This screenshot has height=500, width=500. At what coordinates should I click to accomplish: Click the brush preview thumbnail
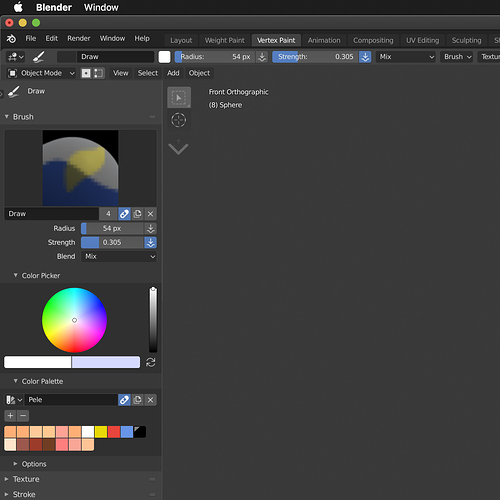(80, 168)
